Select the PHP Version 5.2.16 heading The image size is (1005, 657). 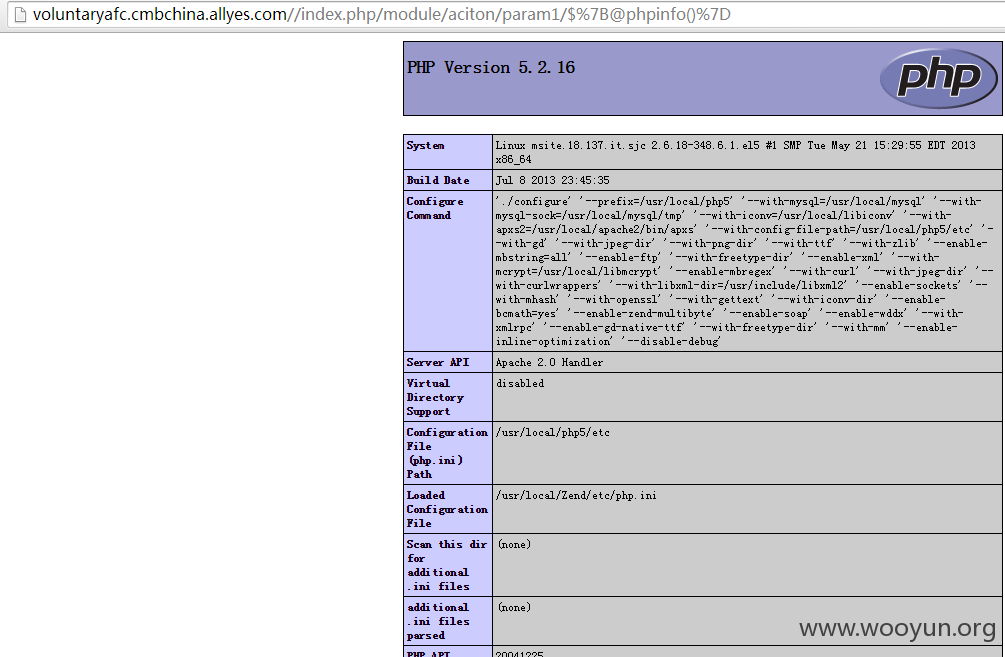(x=491, y=67)
